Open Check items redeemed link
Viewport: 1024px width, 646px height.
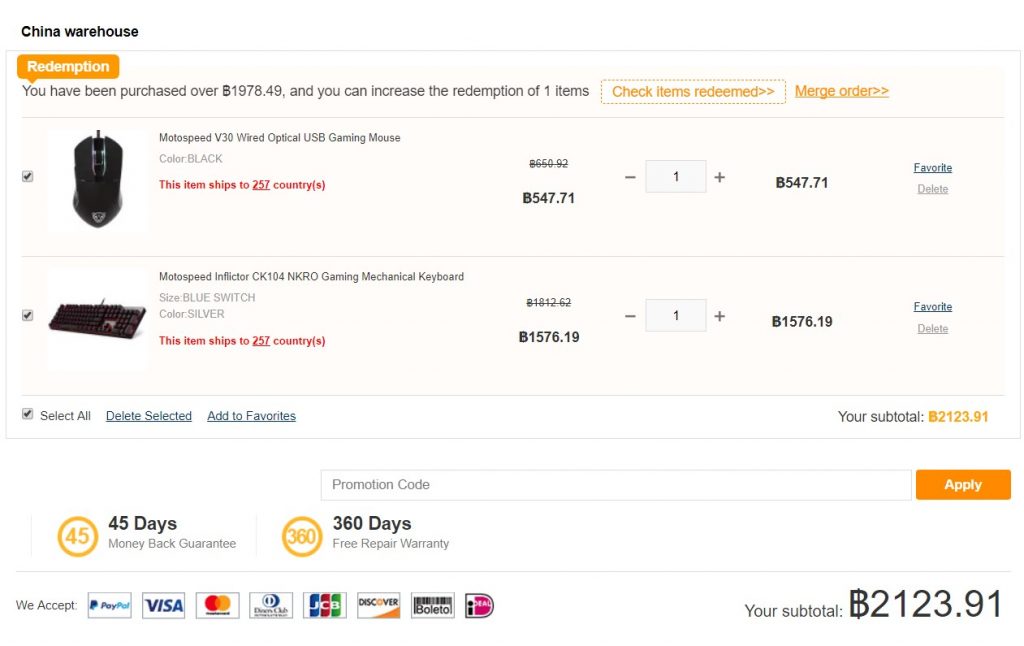coord(693,92)
